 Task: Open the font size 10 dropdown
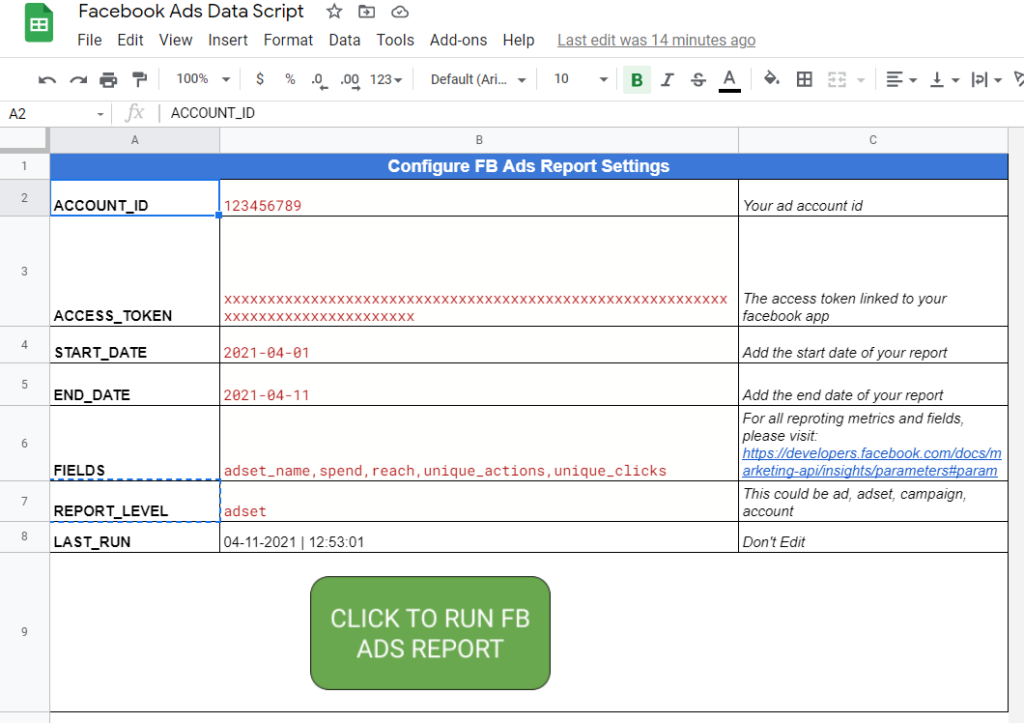pos(581,79)
